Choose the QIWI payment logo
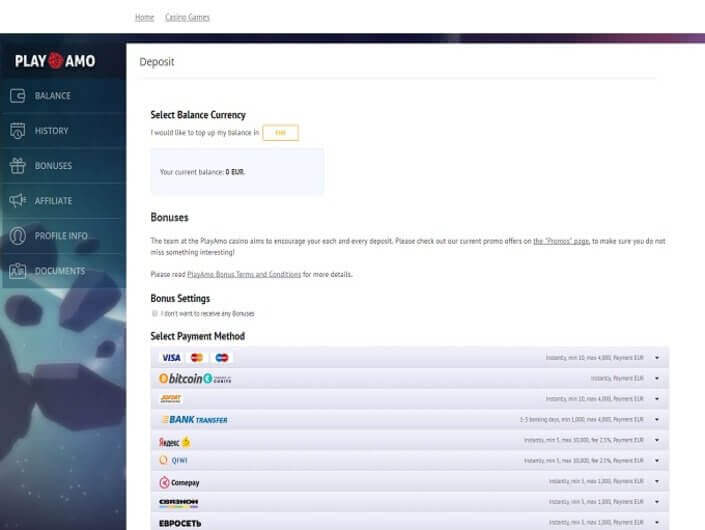 click(174, 460)
